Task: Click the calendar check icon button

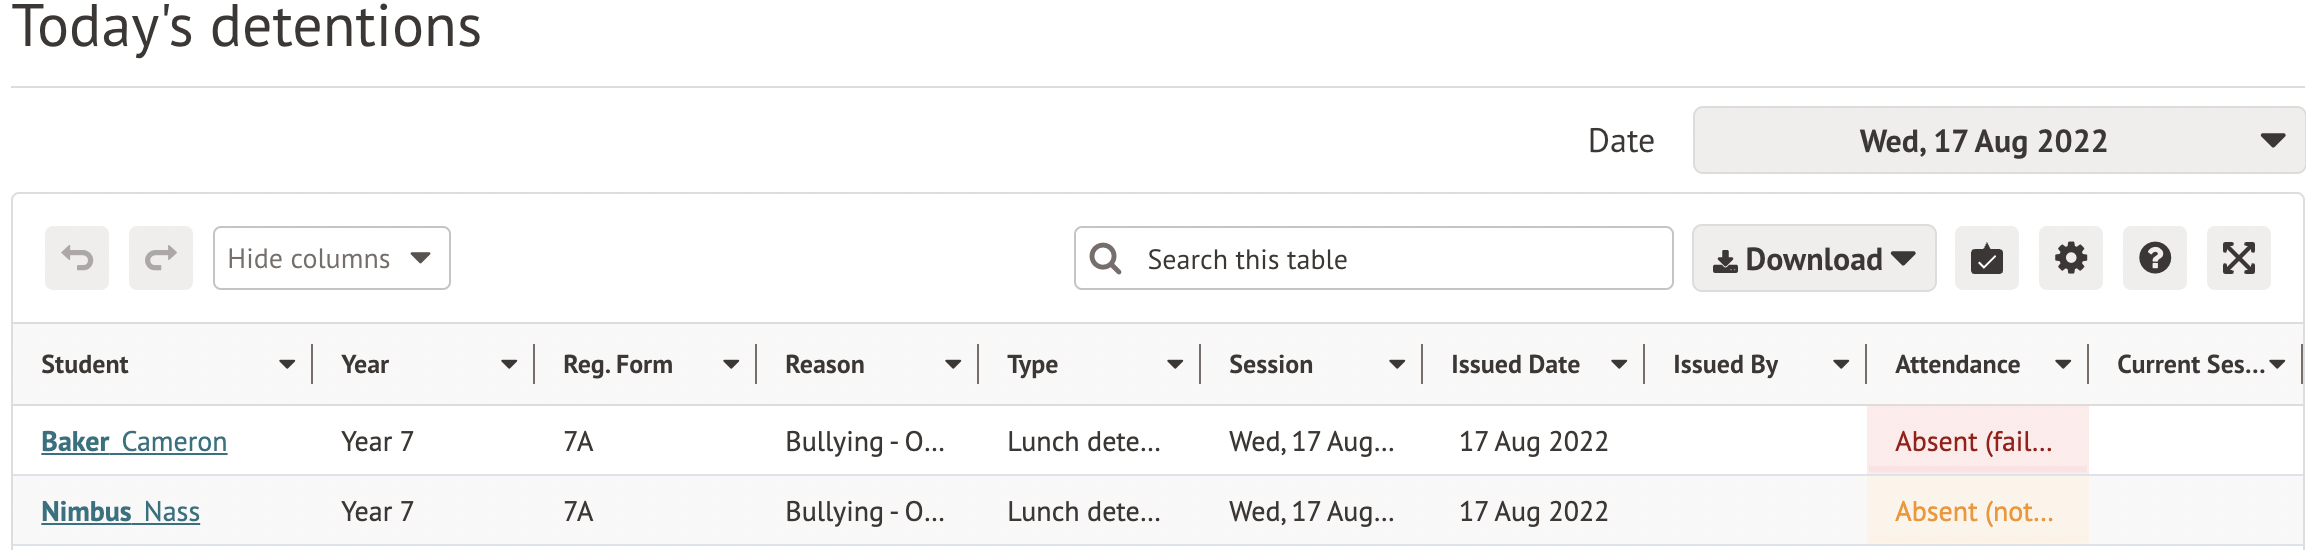Action: point(1986,259)
